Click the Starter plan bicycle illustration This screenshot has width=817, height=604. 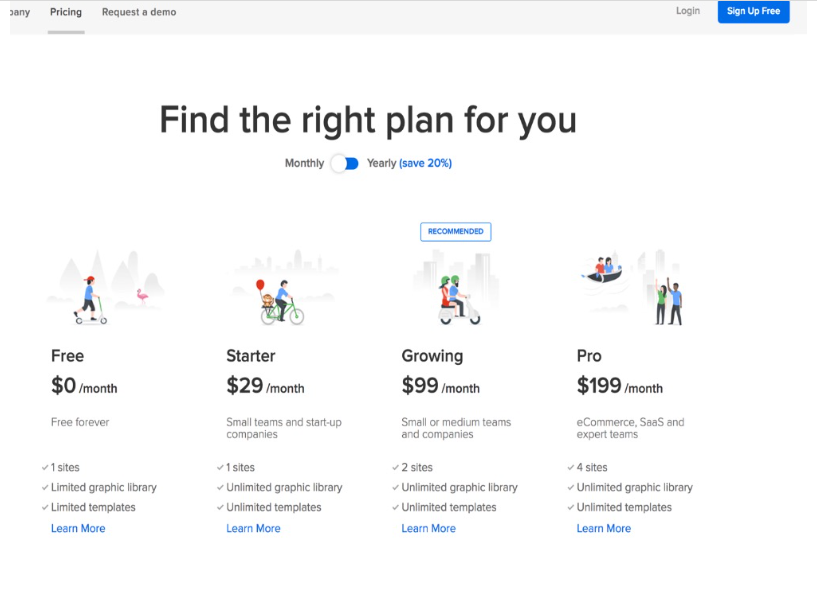(x=282, y=288)
